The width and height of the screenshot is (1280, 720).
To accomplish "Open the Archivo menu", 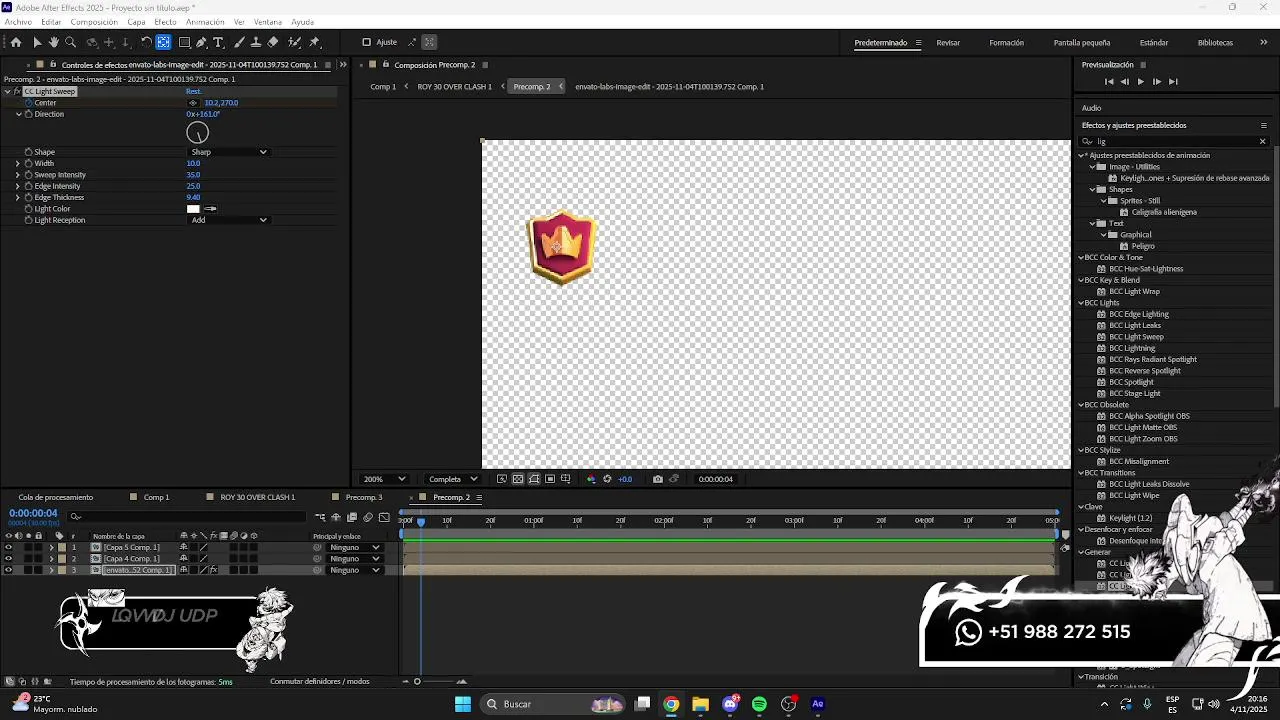I will click(18, 22).
